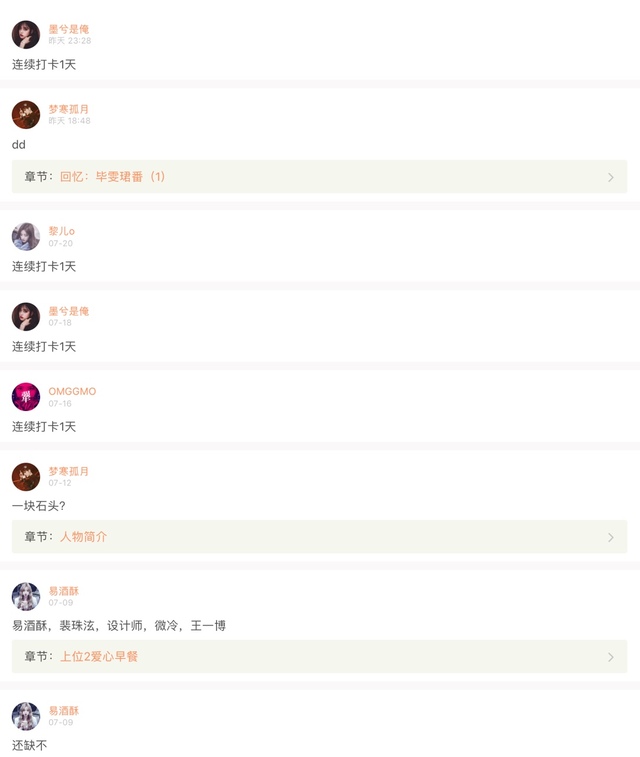Viewport: 640px width, 757px height.
Task: Select the comment '一块石头?'
Action: tap(39, 506)
